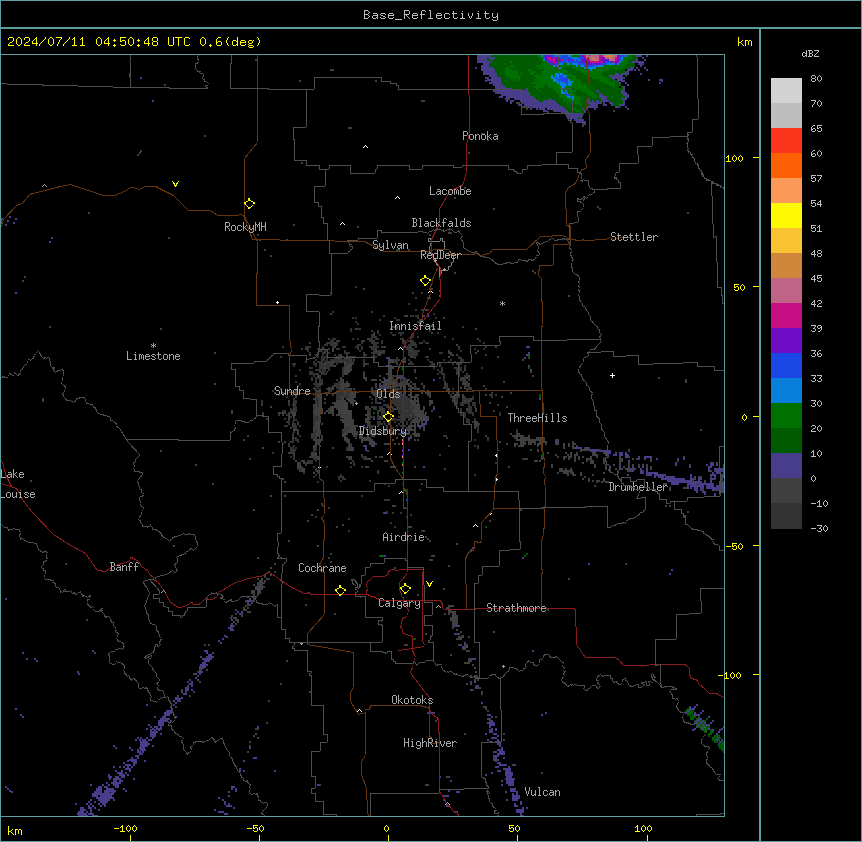Click the yellow V marker east of Calgary
The width and height of the screenshot is (862, 842).
429,584
